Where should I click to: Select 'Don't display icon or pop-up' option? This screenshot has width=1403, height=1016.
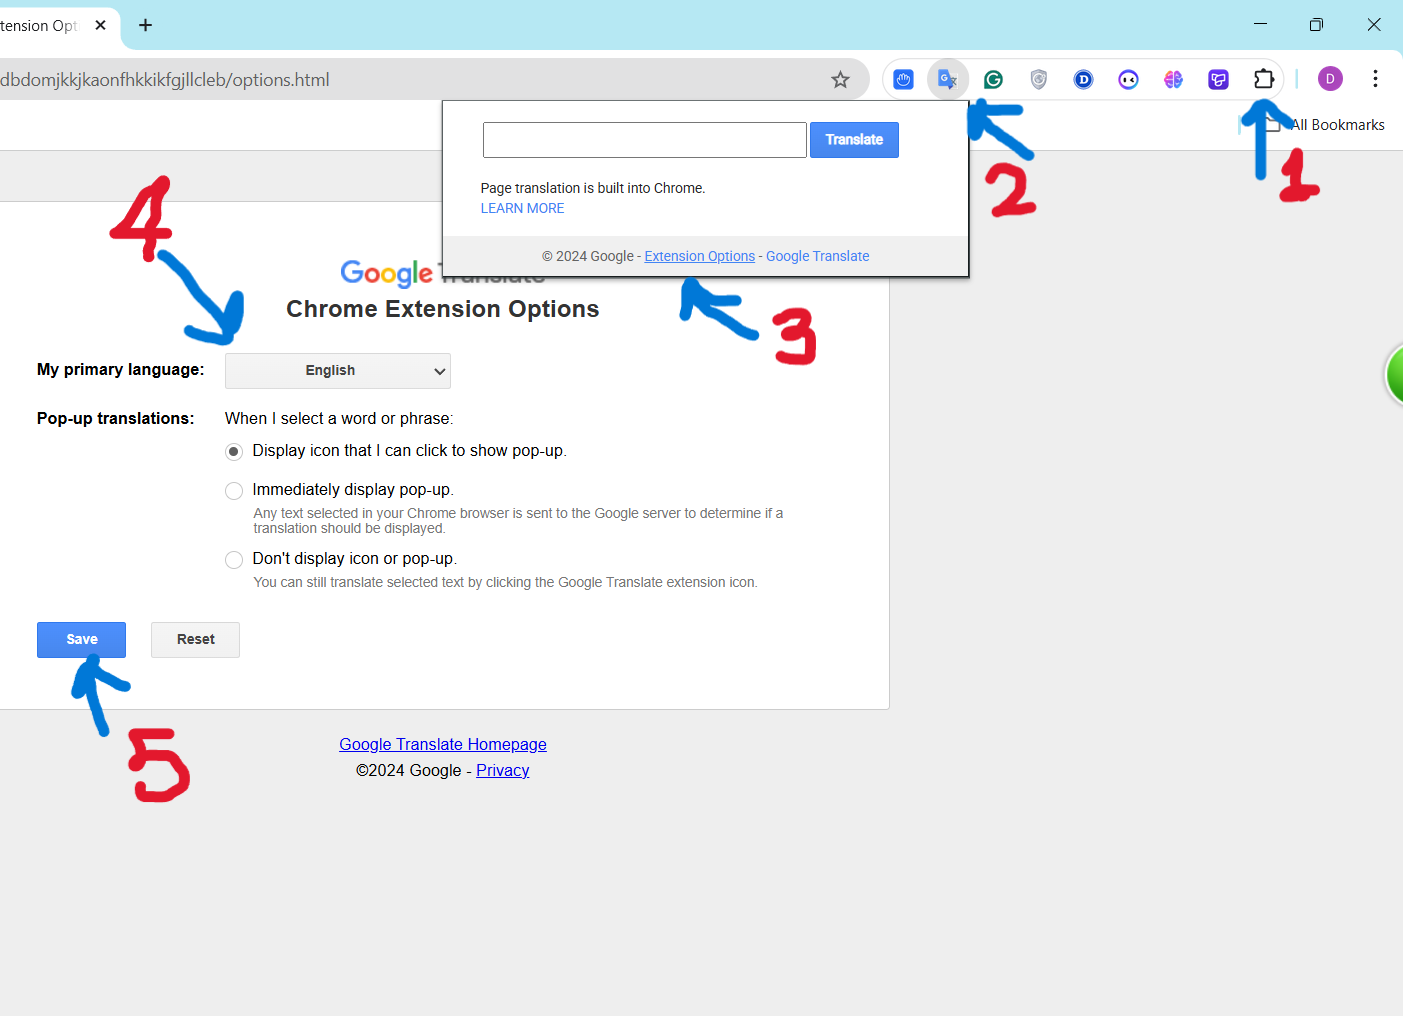234,560
